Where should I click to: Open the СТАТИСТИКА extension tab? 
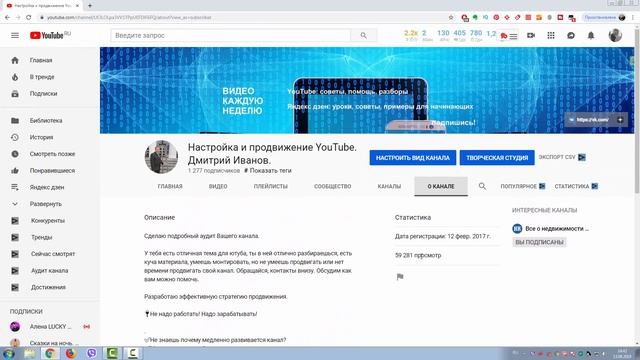pyautogui.click(x=576, y=186)
